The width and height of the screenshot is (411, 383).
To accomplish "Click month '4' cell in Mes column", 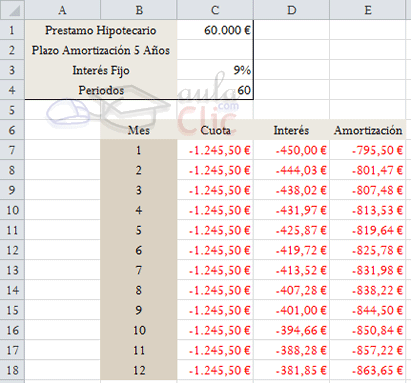I will [x=139, y=210].
